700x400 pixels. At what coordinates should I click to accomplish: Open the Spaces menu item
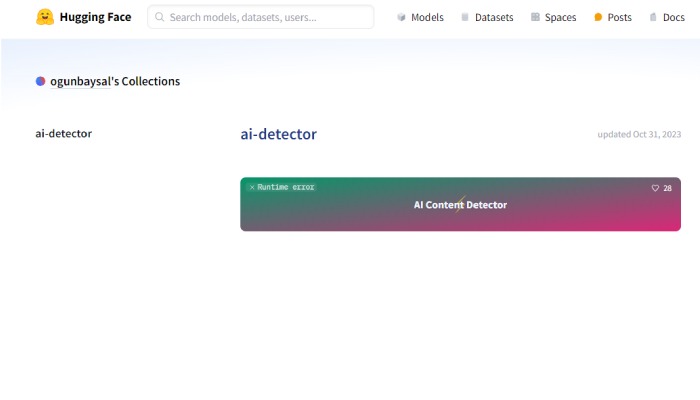coord(554,17)
